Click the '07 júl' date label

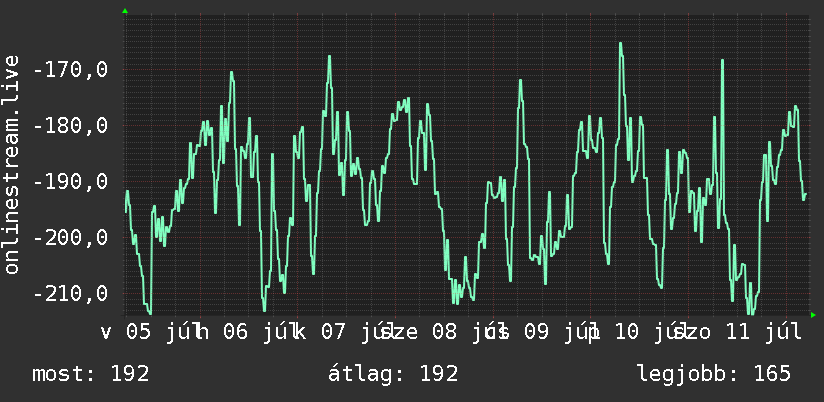[358, 332]
